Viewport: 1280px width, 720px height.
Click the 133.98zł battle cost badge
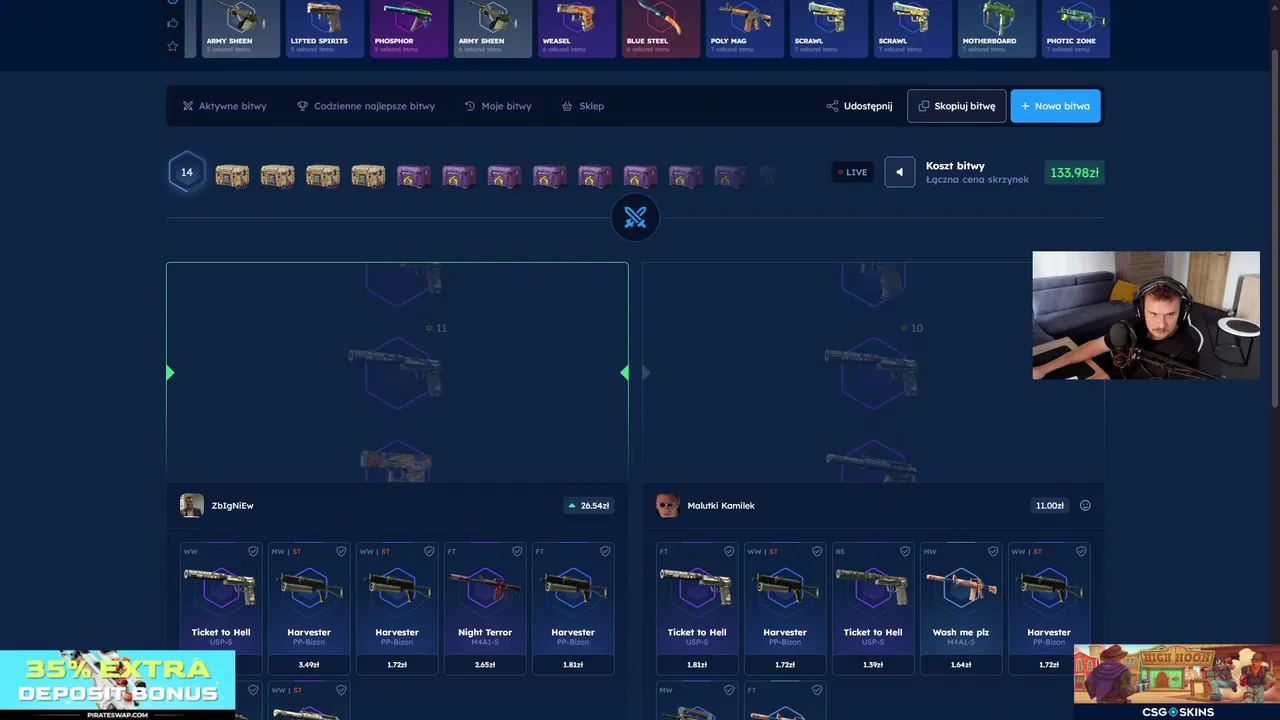pyautogui.click(x=1075, y=173)
